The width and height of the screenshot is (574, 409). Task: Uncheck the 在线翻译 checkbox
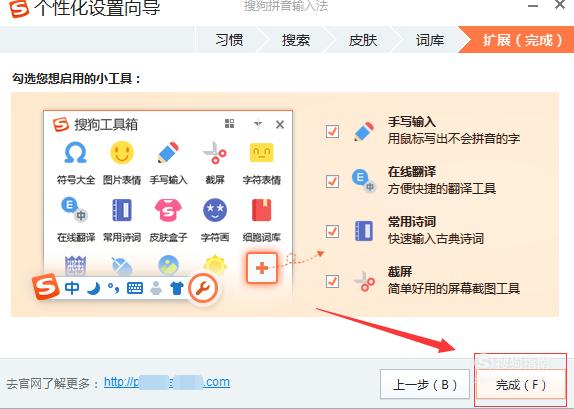point(332,181)
